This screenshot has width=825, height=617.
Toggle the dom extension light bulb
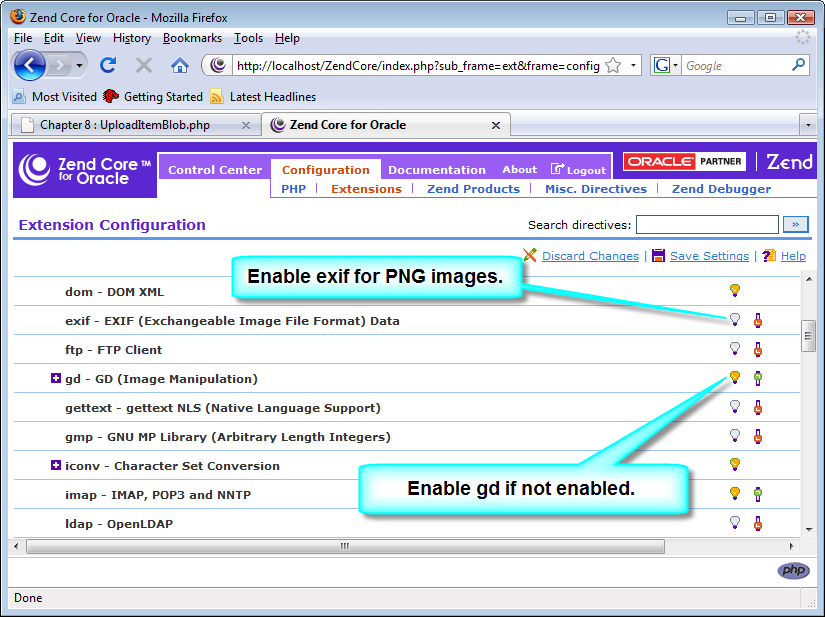tap(735, 290)
